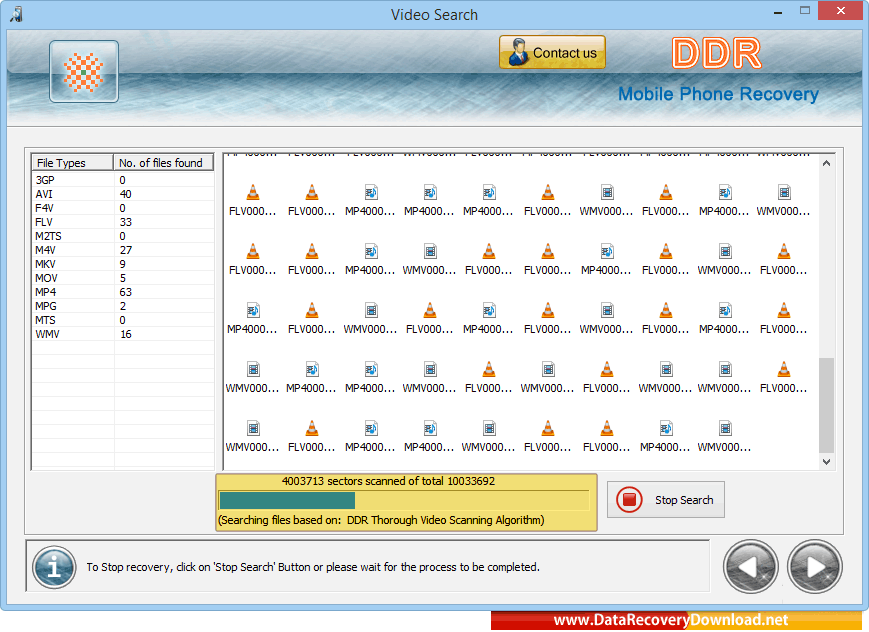Click the sector scan progress bar
Viewport: 869px width, 632px height.
[x=405, y=501]
